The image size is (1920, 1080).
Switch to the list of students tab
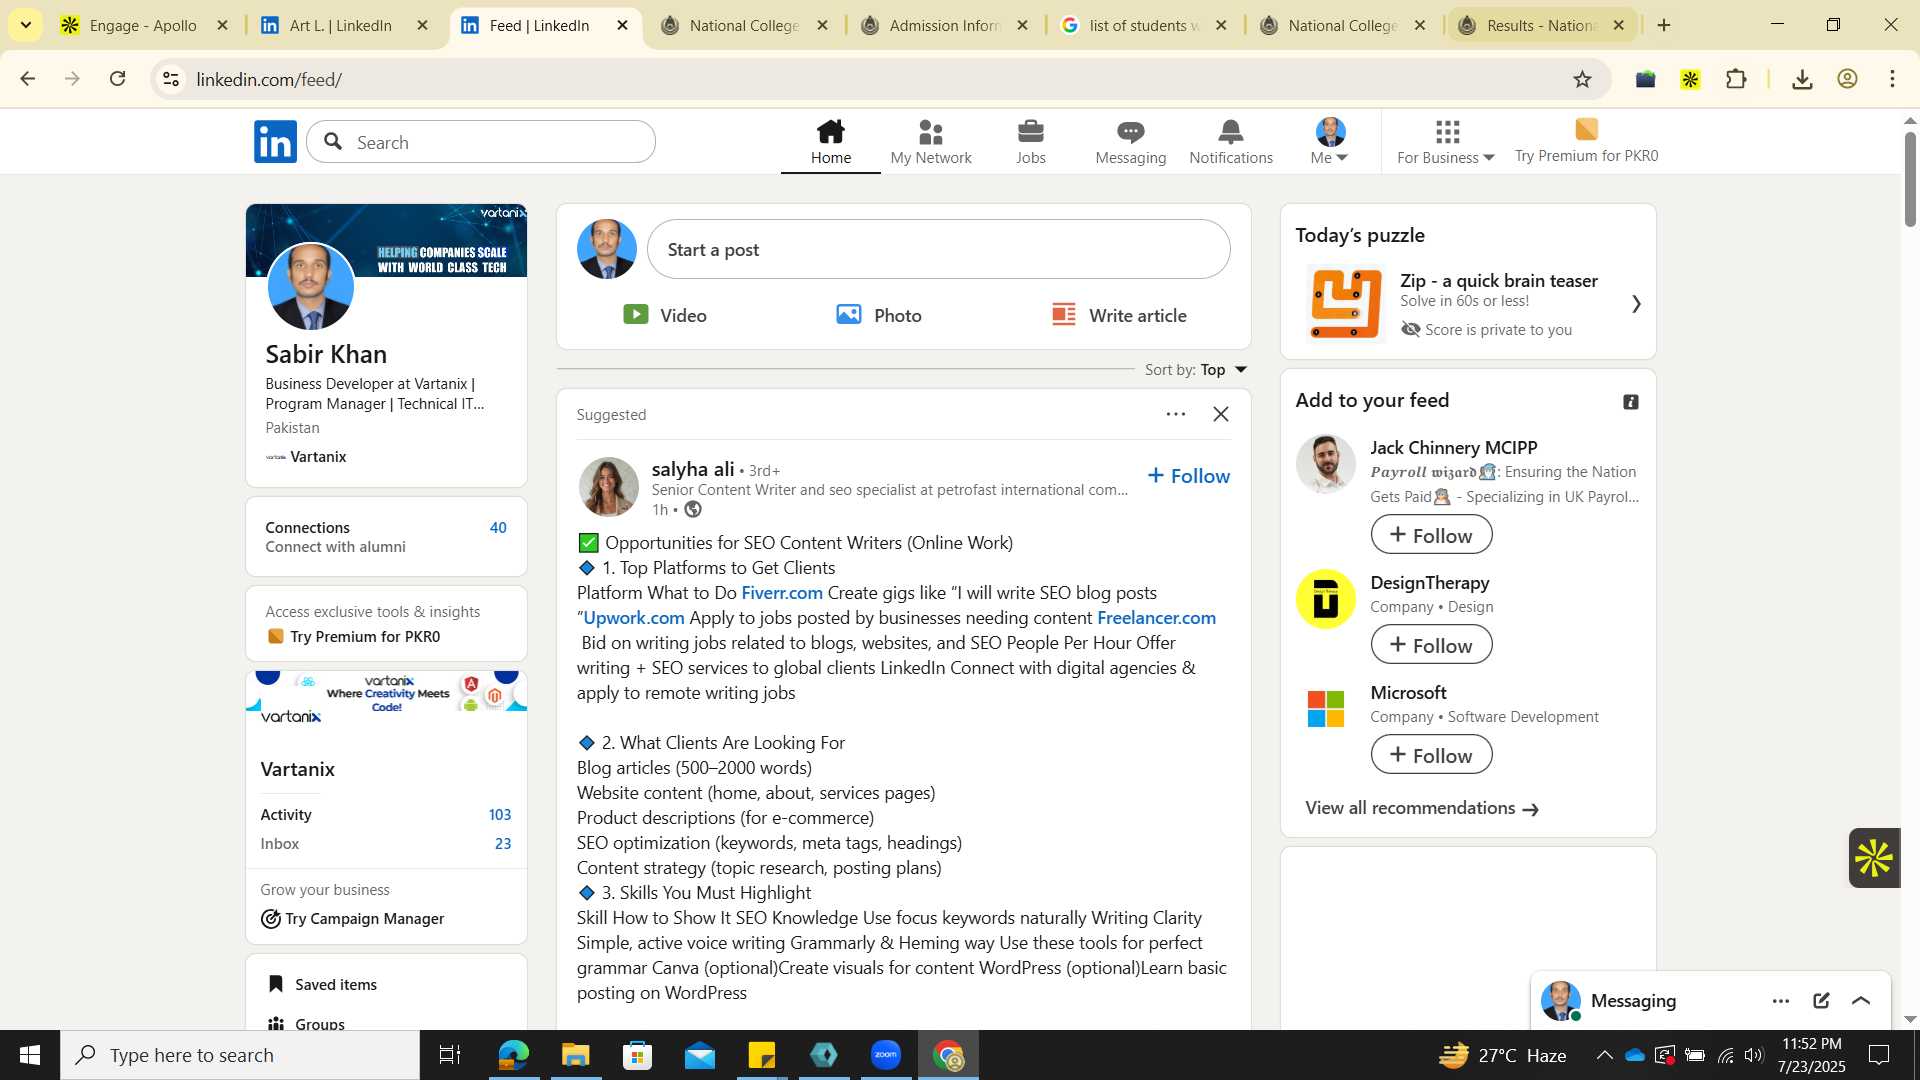(x=1144, y=25)
